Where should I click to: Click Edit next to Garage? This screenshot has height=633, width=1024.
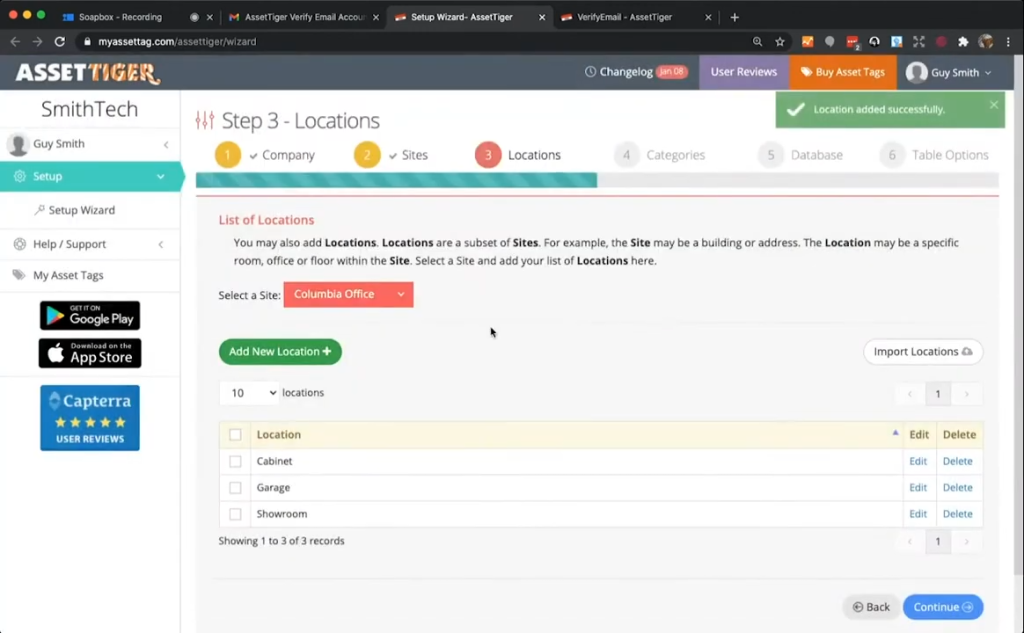coord(918,487)
